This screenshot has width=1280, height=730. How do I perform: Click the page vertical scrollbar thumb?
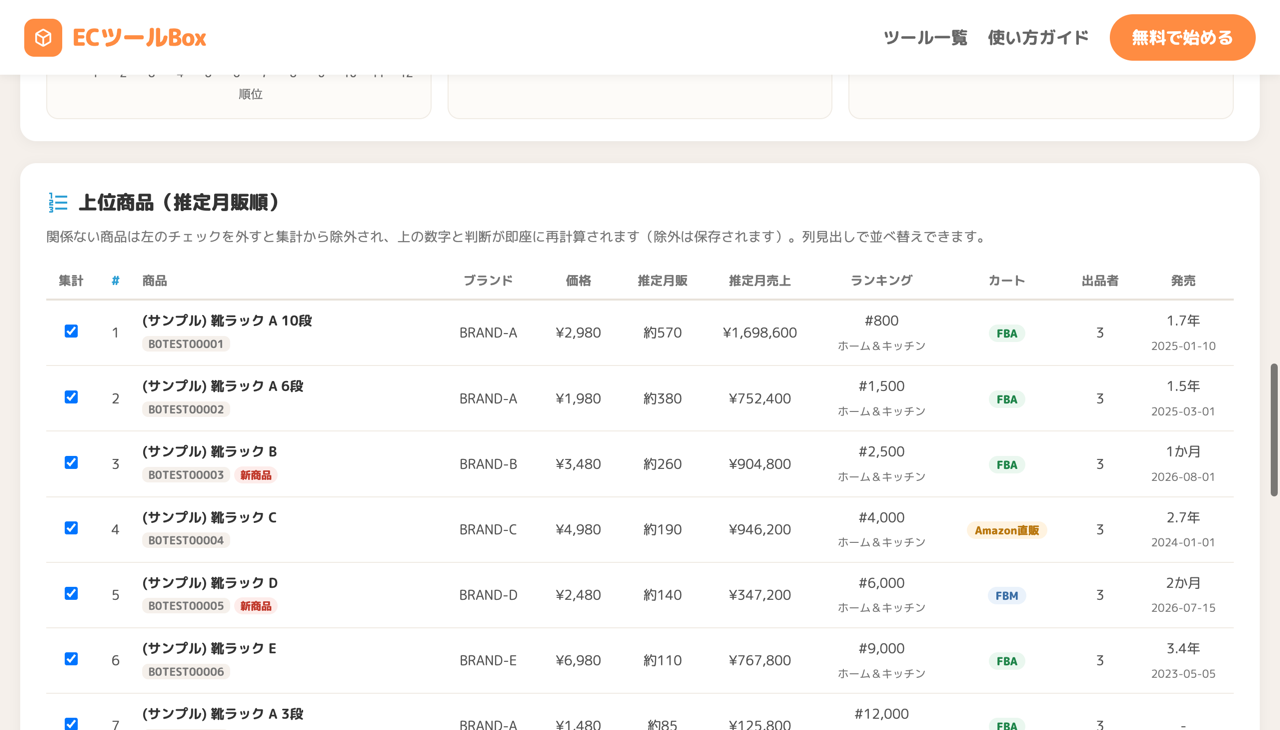coord(1274,430)
